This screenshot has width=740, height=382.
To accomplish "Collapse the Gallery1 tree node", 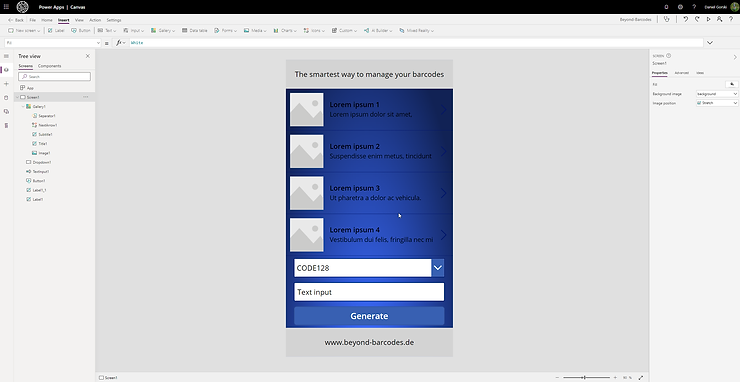I will [23, 107].
